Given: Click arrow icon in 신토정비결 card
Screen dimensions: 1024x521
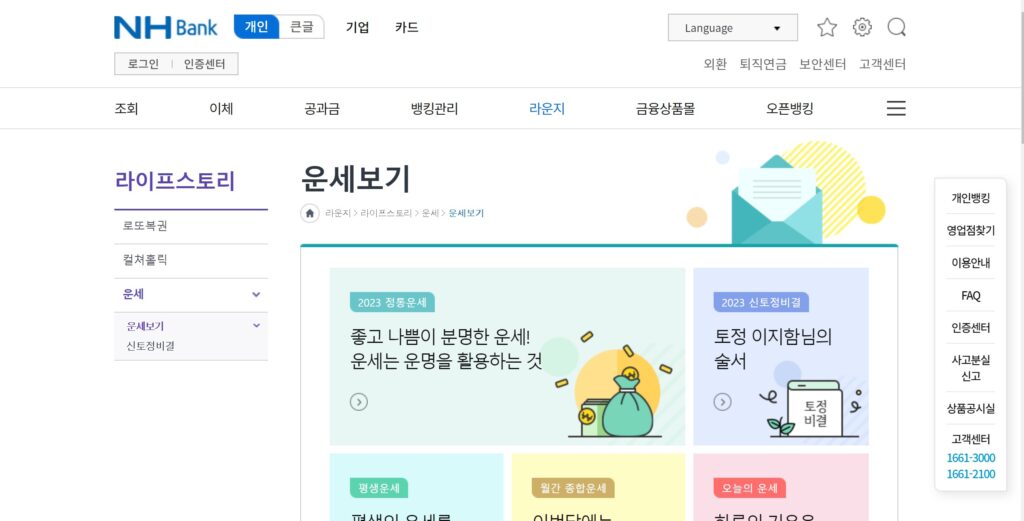Looking at the screenshot, I should pyautogui.click(x=722, y=402).
